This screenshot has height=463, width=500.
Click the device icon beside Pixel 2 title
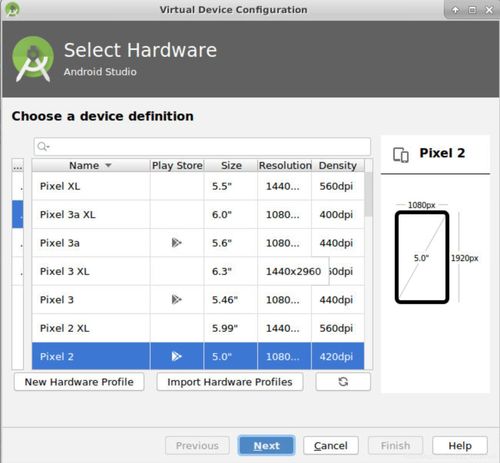click(401, 155)
